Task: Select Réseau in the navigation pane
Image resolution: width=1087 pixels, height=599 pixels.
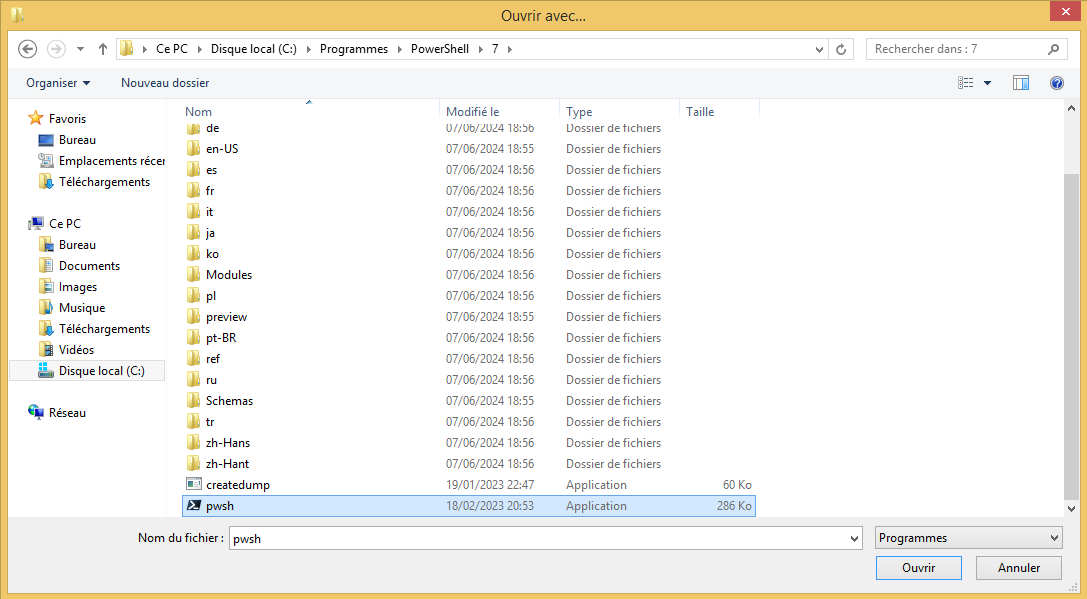Action: click(67, 413)
